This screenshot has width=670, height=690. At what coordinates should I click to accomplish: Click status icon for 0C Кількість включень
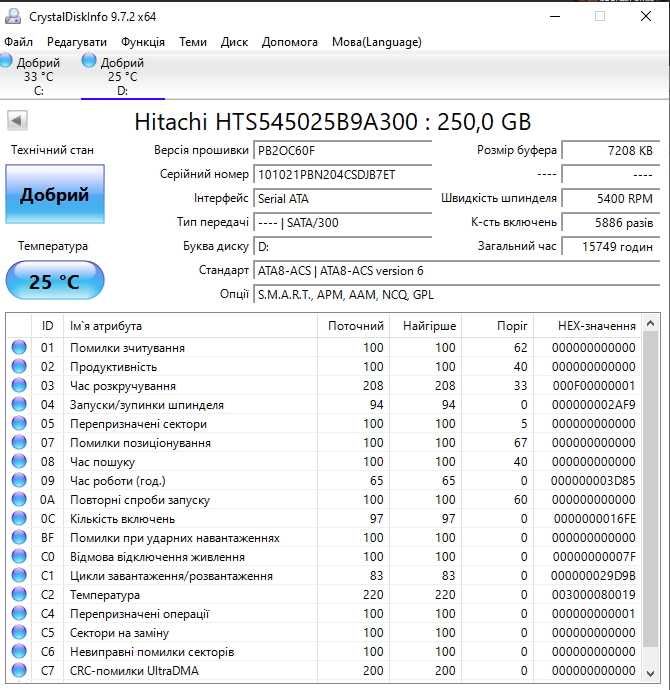point(19,518)
